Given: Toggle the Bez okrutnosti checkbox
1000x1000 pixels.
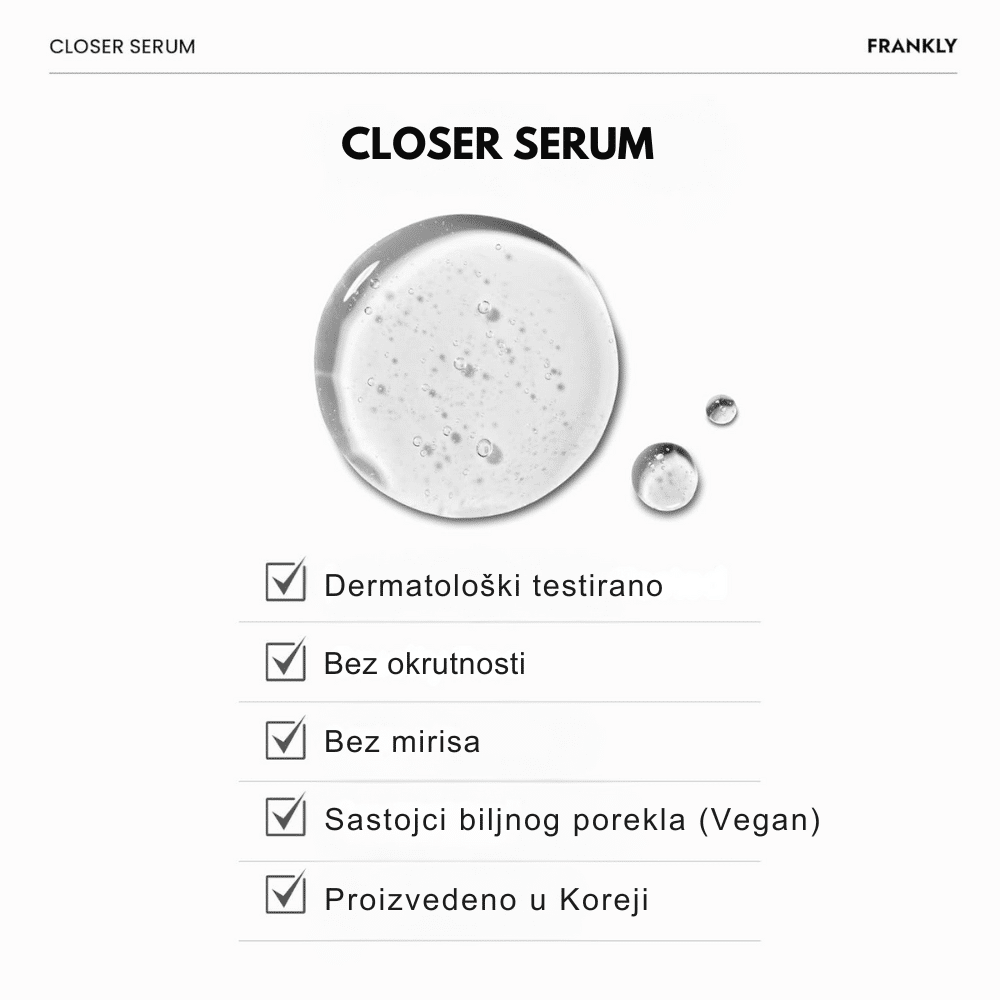Looking at the screenshot, I should click(285, 662).
